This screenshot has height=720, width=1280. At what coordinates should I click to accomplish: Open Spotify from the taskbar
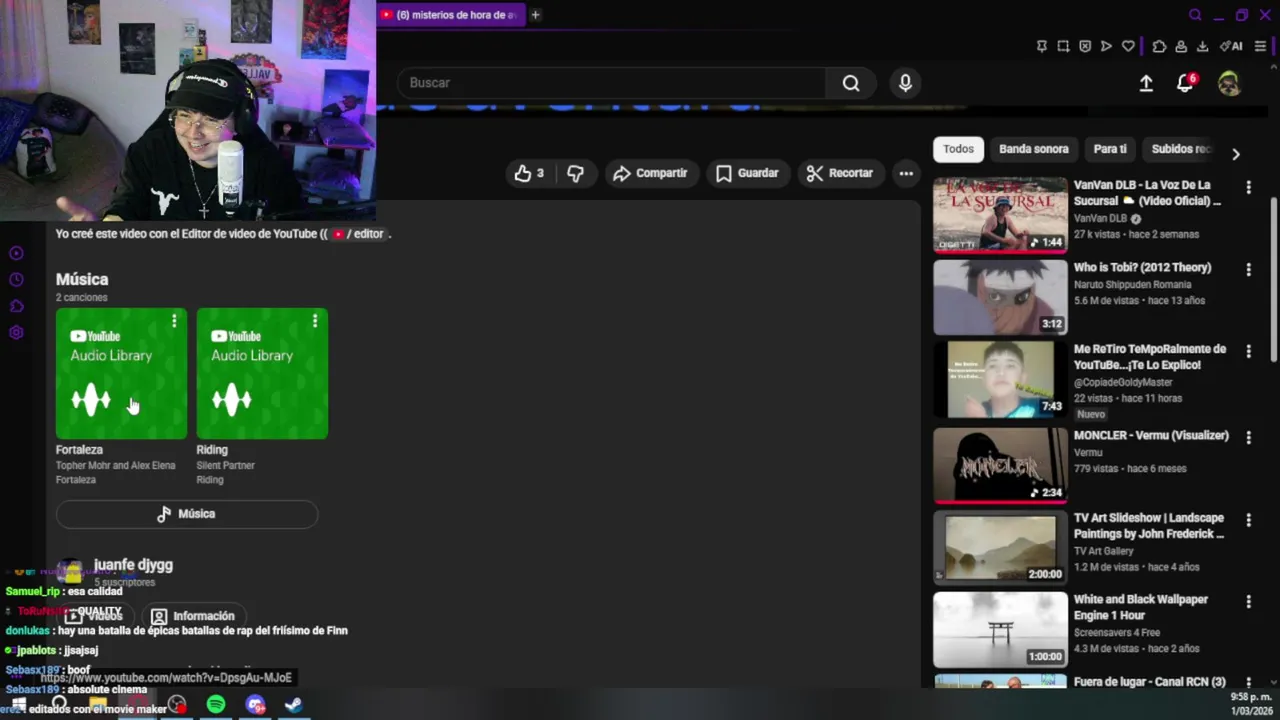click(216, 704)
